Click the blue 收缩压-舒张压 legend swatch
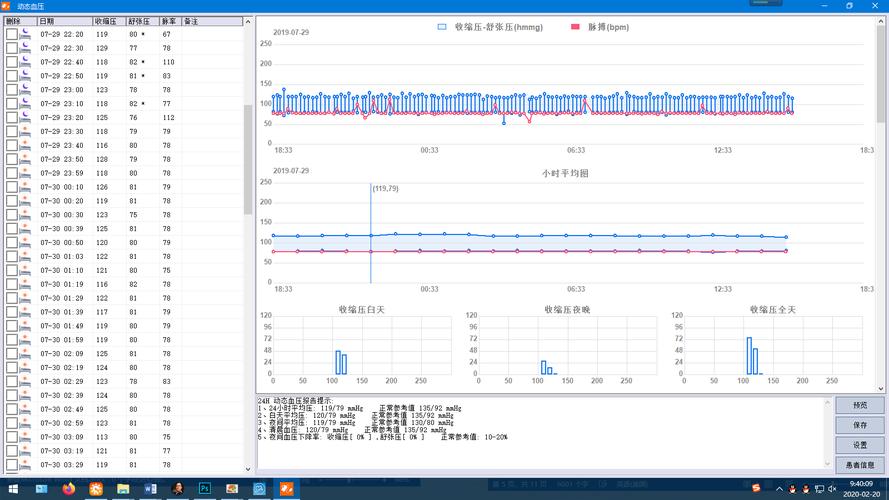Image resolution: width=889 pixels, height=500 pixels. coord(442,27)
